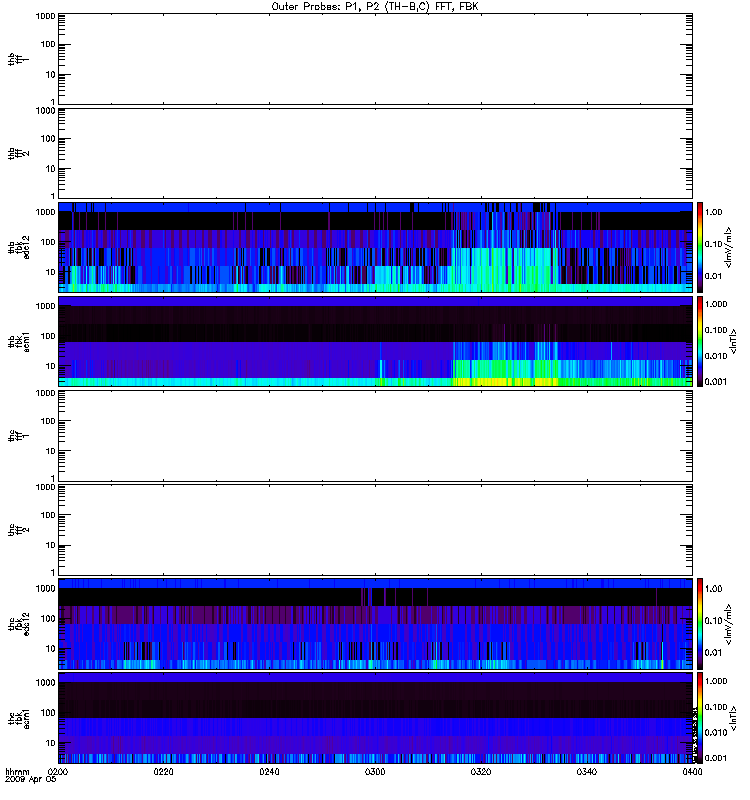The width and height of the screenshot is (750, 800).
Task: Click the 1000 y-axis tick of thb fff 1
Action: click(x=45, y=16)
